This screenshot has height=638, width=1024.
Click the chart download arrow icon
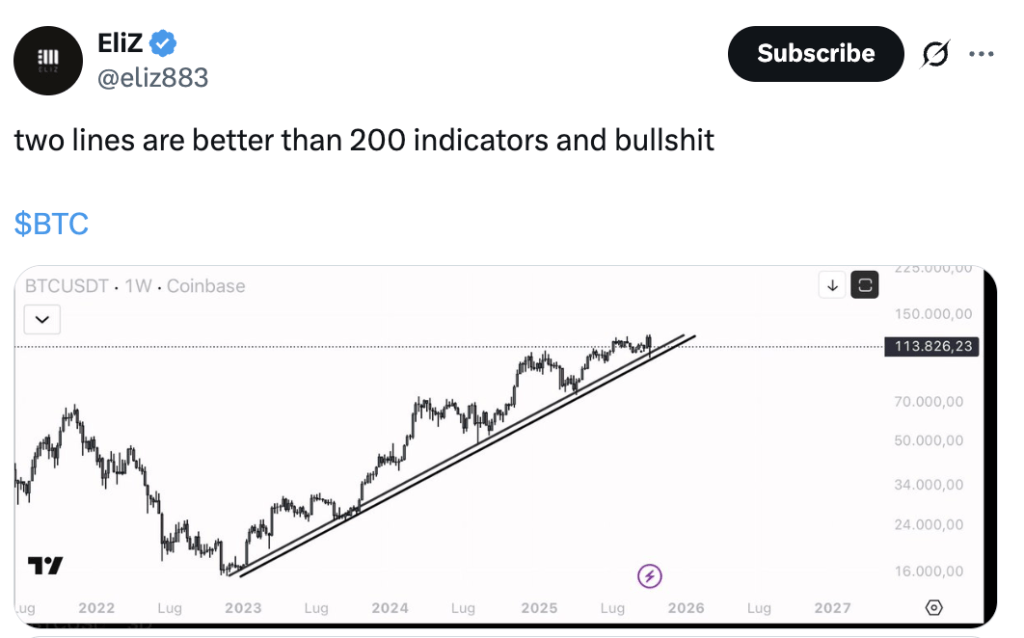click(x=832, y=285)
